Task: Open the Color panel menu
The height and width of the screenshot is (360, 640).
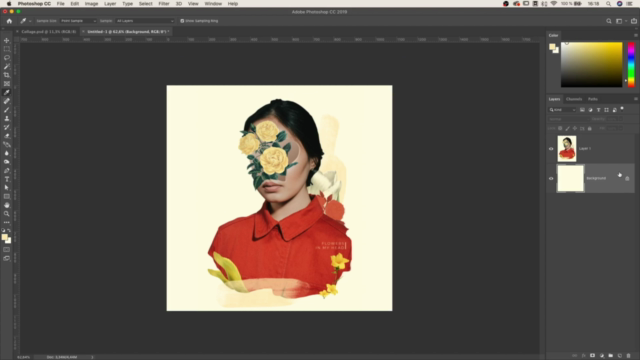Action: [635, 35]
